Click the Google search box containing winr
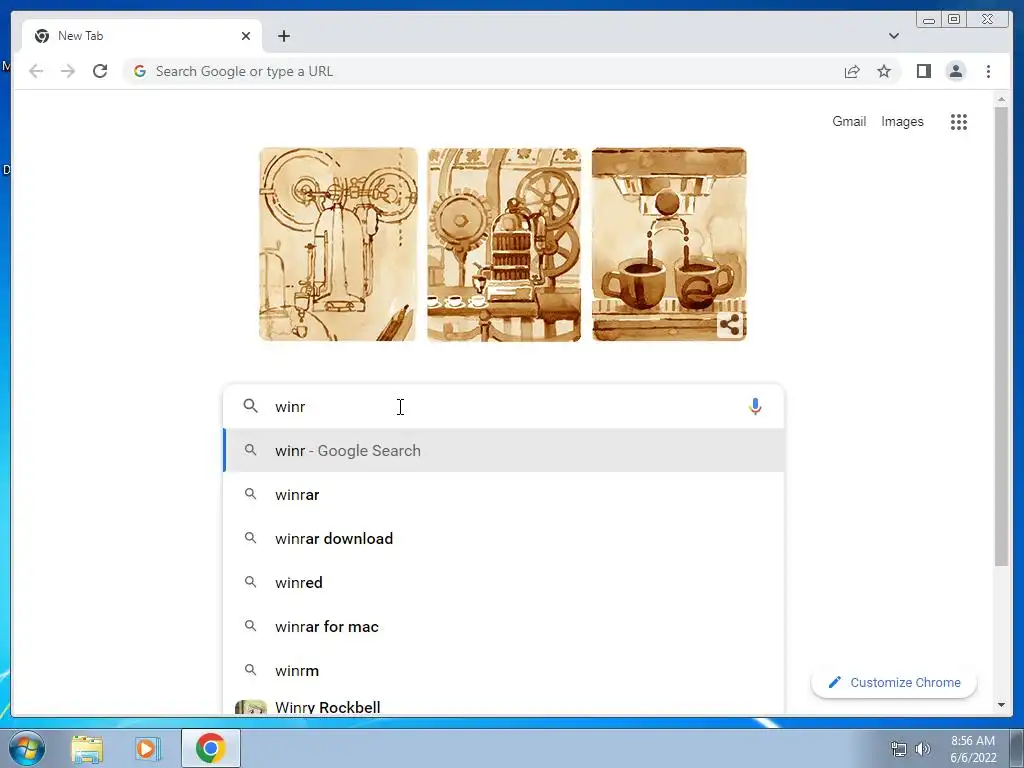The image size is (1024, 768). tap(503, 406)
